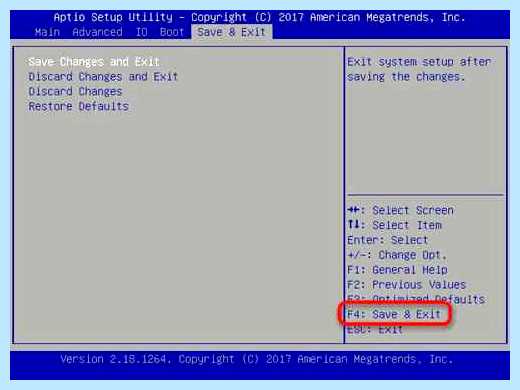Click the 'ESC: Exit' hint
The image size is (520, 390).
375,330
